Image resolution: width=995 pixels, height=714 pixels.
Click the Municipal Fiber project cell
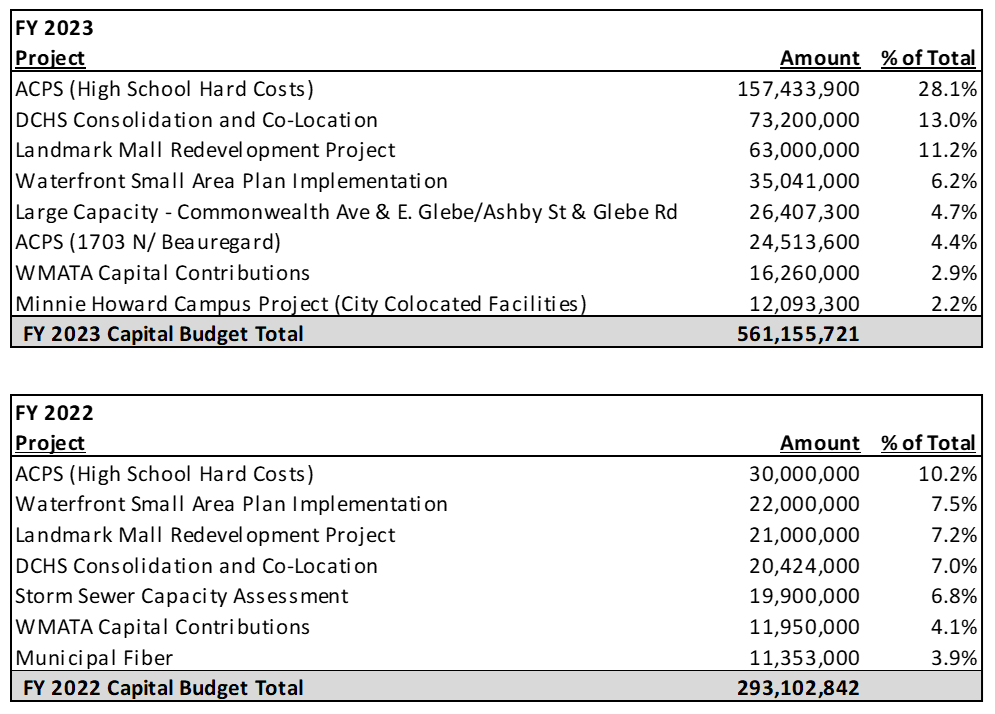pyautogui.click(x=94, y=657)
